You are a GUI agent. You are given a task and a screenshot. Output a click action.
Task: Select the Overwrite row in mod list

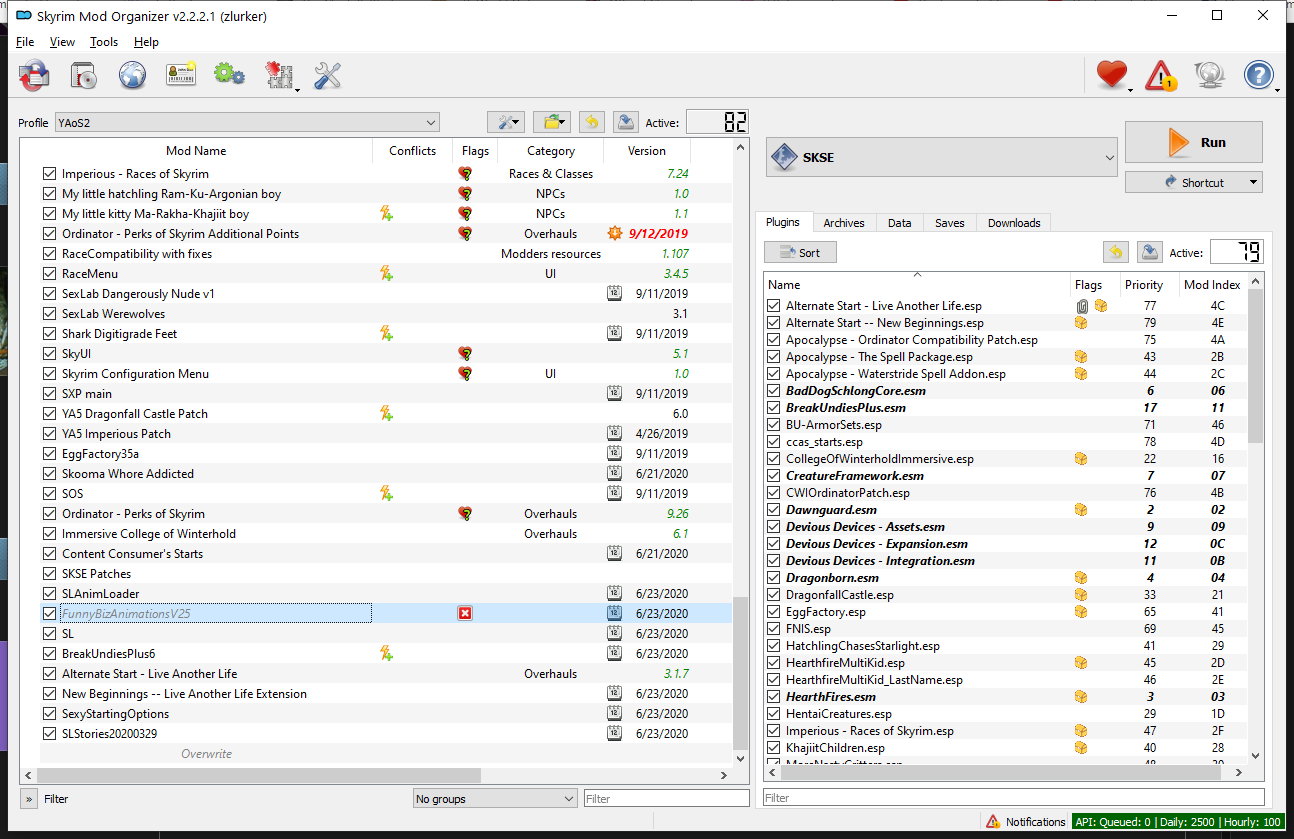point(377,754)
